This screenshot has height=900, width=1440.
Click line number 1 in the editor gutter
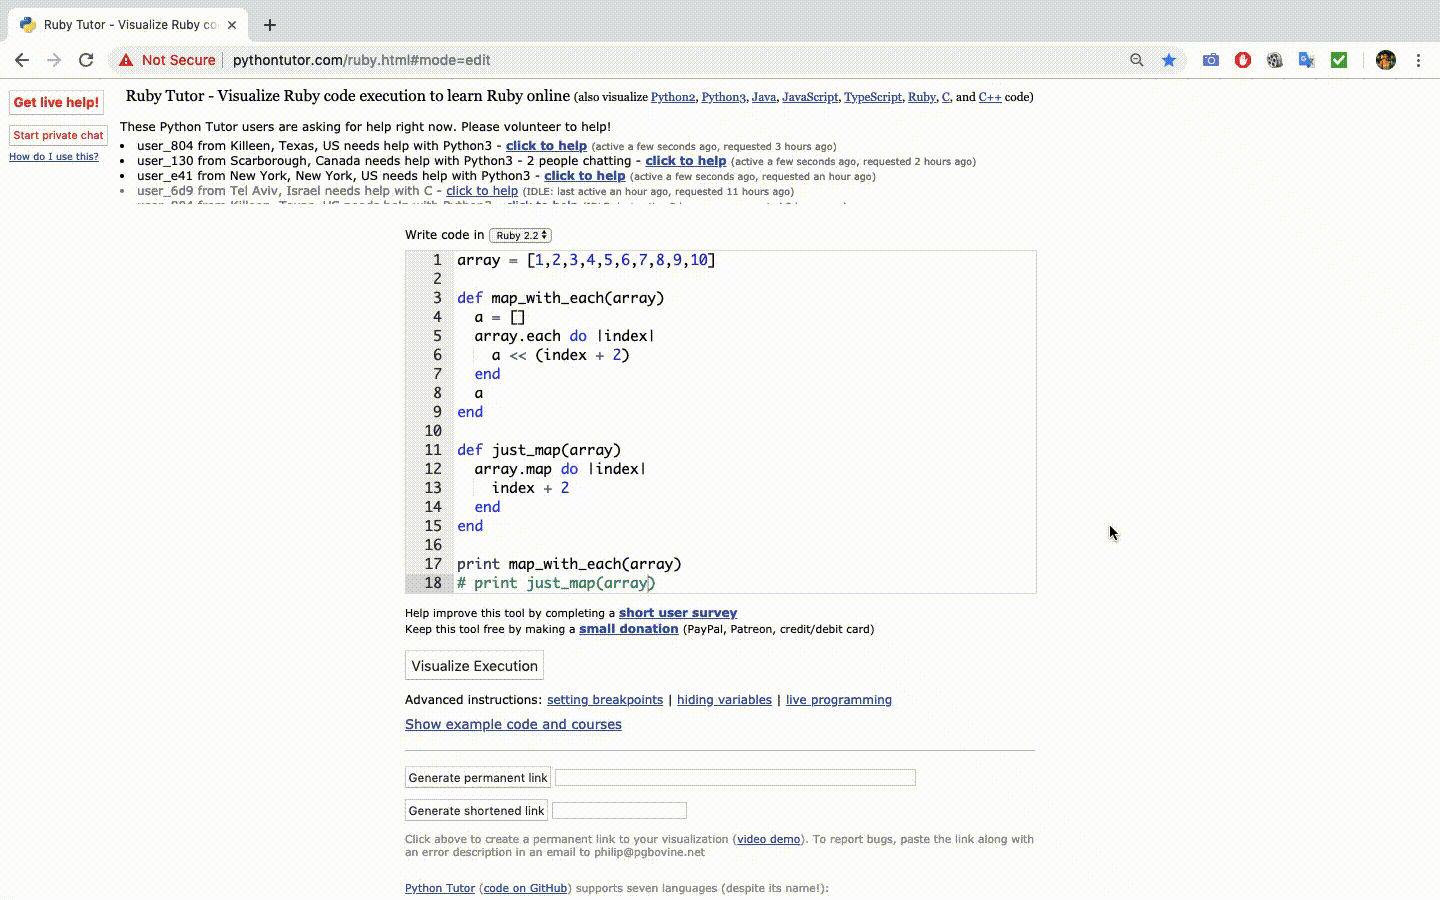437,260
